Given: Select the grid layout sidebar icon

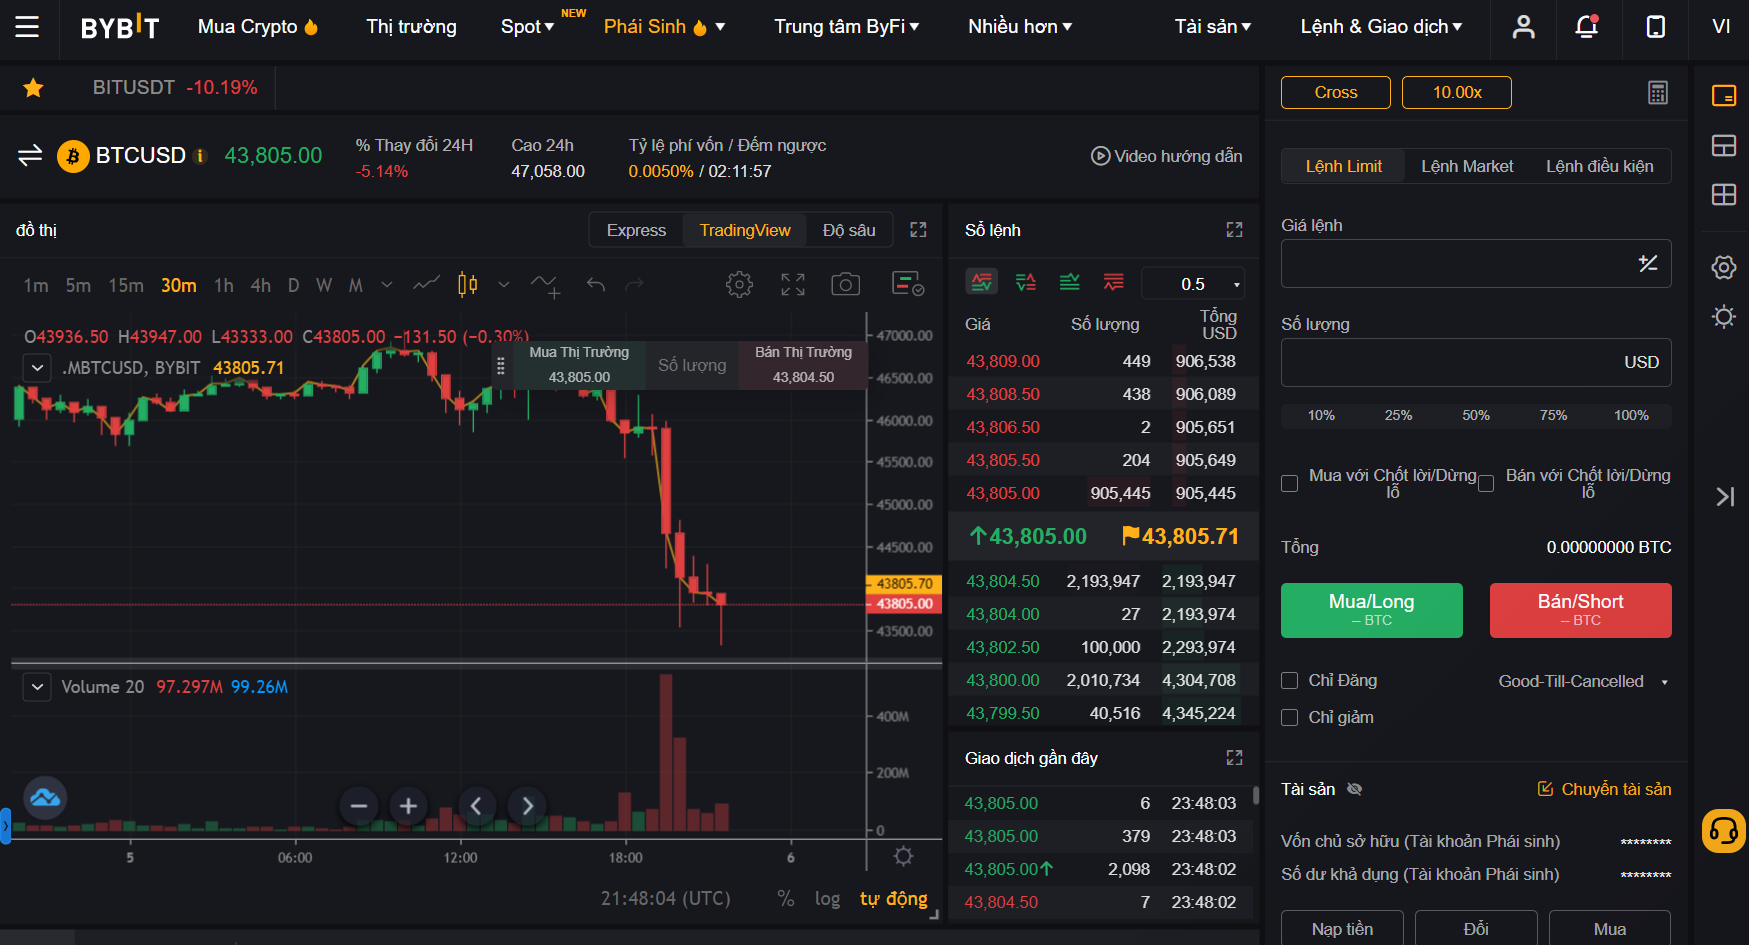Looking at the screenshot, I should click(1724, 195).
